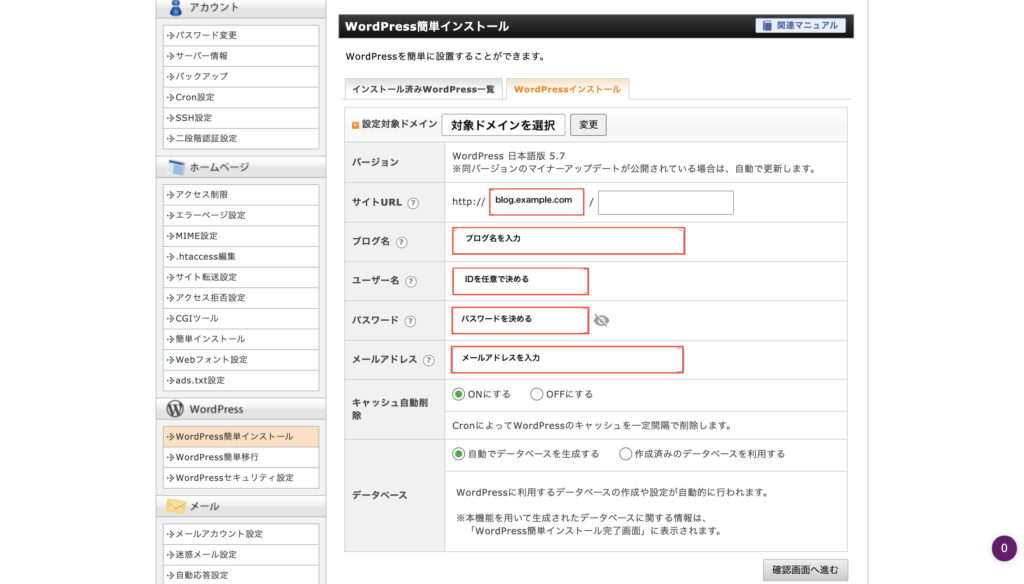
Task: Open 迷惑メール設定 in sidebar
Action: pyautogui.click(x=241, y=555)
